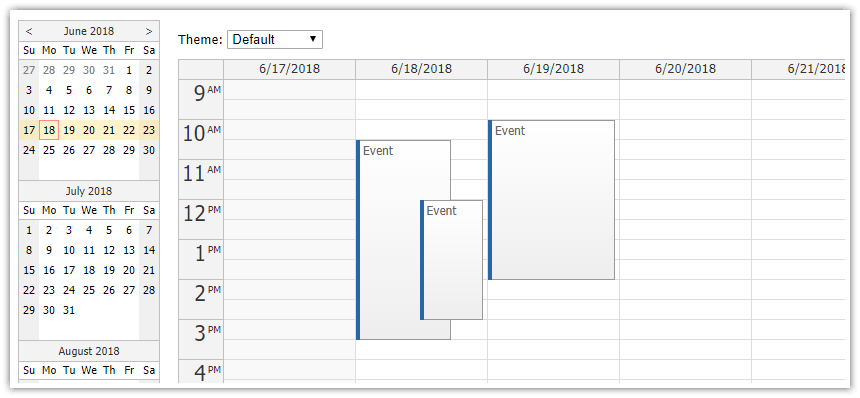Select July 31 in the mini calendar
The width and height of the screenshot is (860, 398).
(69, 310)
